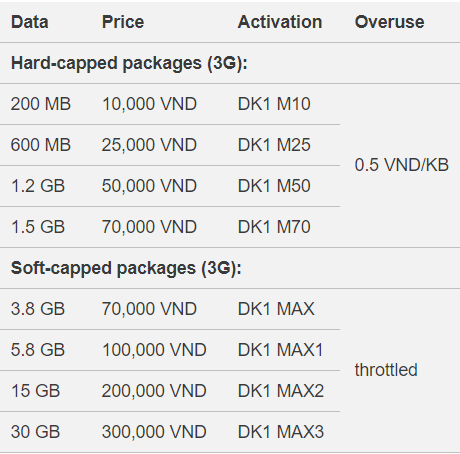Image resolution: width=460 pixels, height=454 pixels.
Task: Click the Price column header
Action: click(x=123, y=22)
